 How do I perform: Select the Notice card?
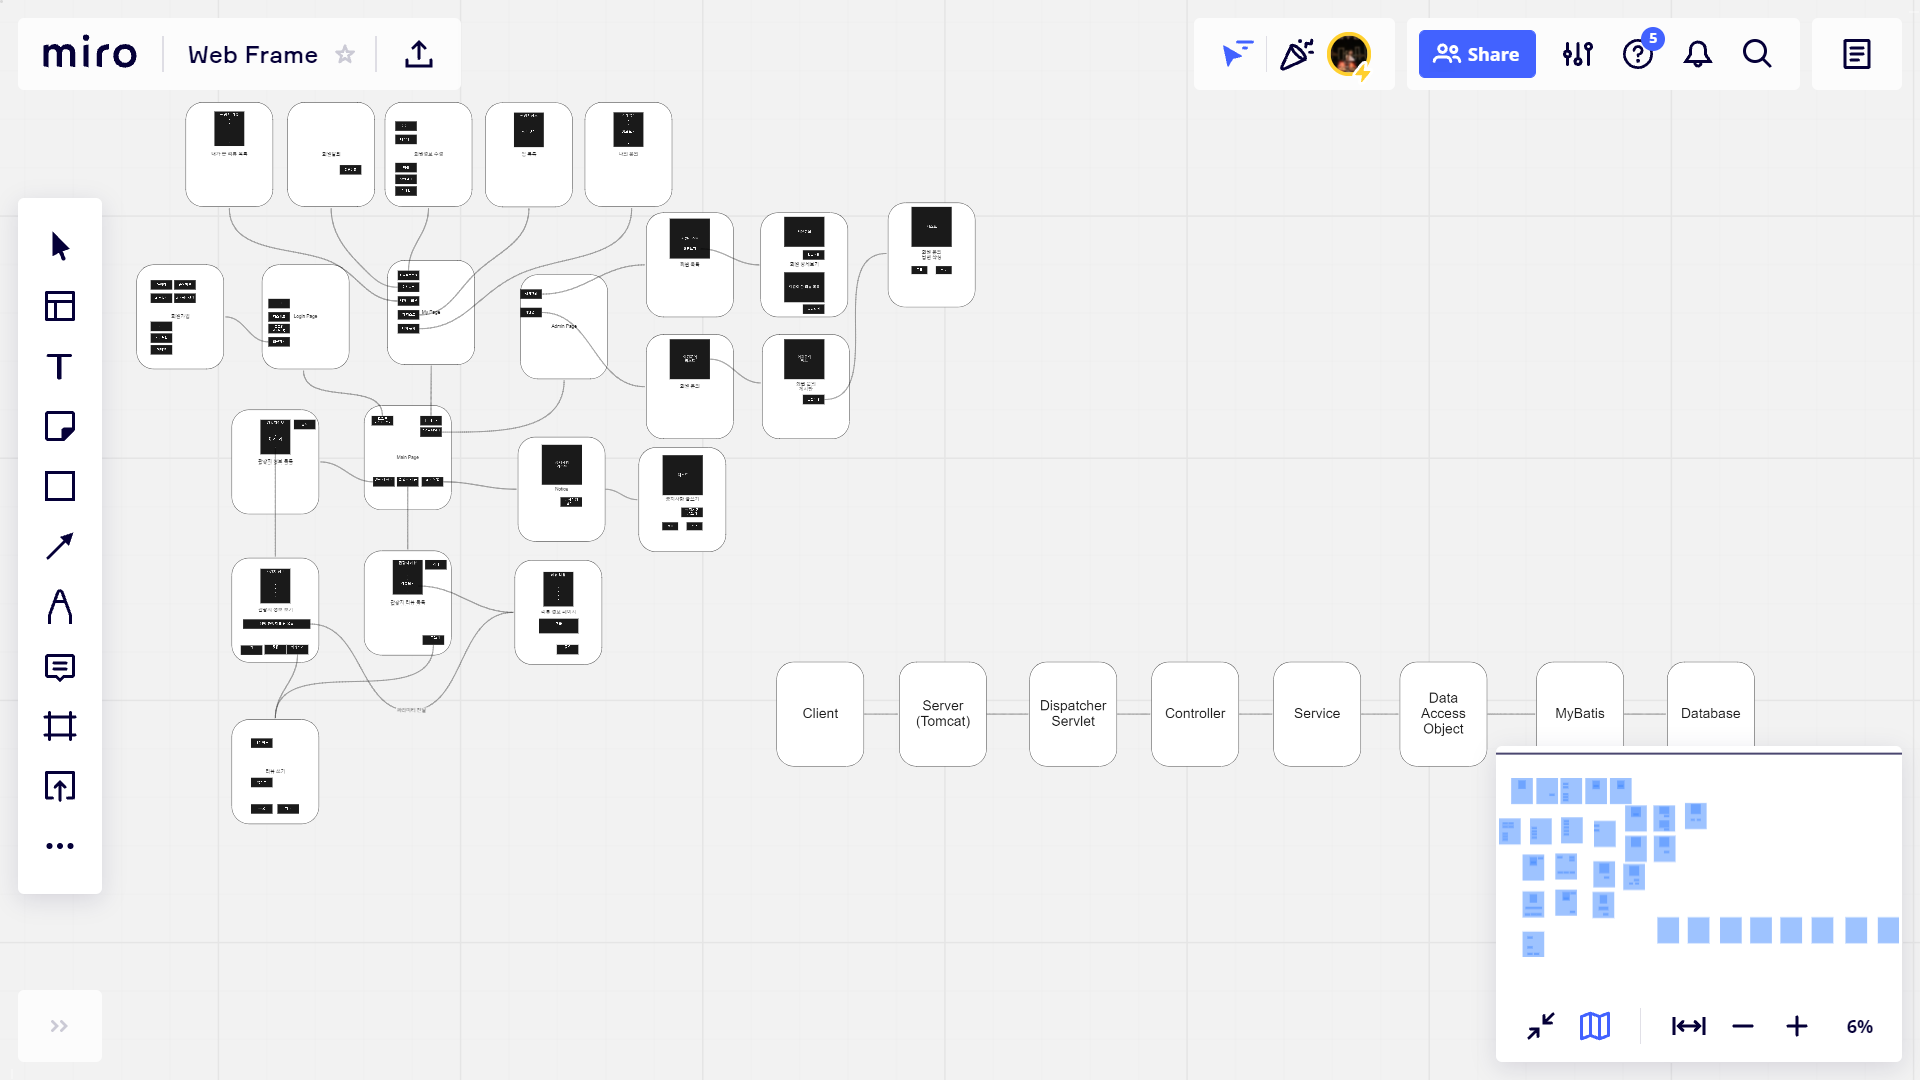point(562,490)
